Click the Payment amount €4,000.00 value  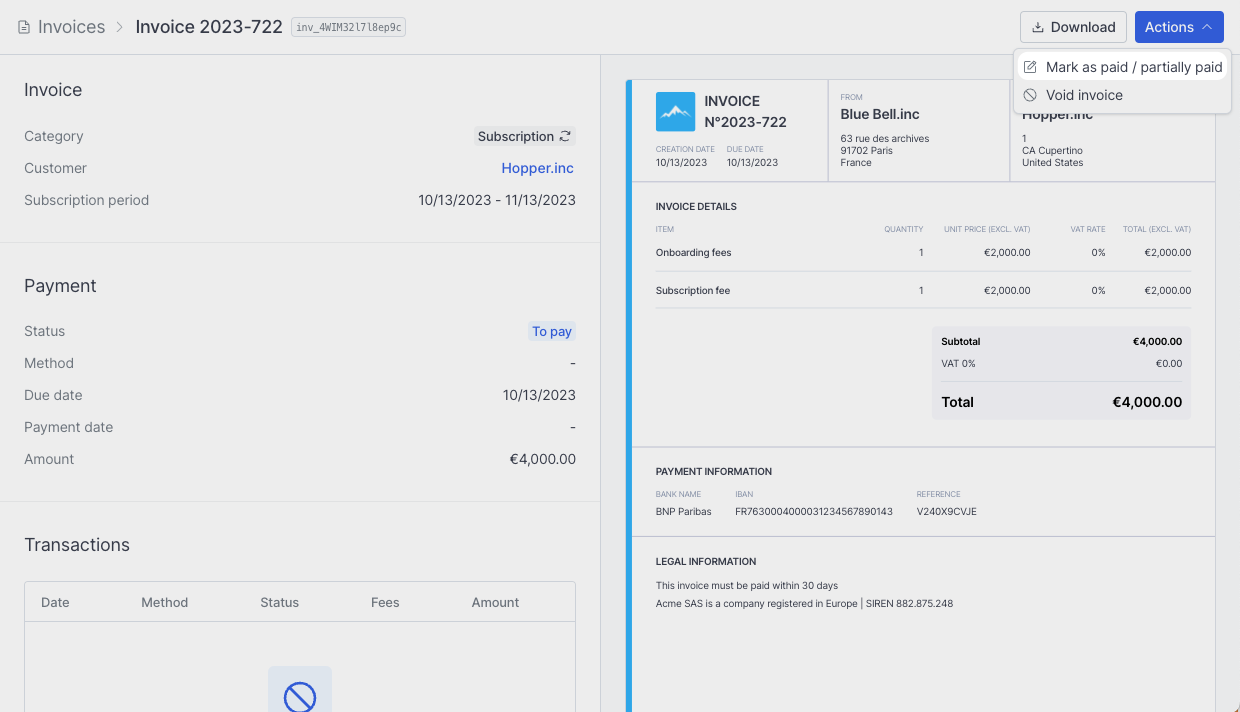pyautogui.click(x=543, y=459)
